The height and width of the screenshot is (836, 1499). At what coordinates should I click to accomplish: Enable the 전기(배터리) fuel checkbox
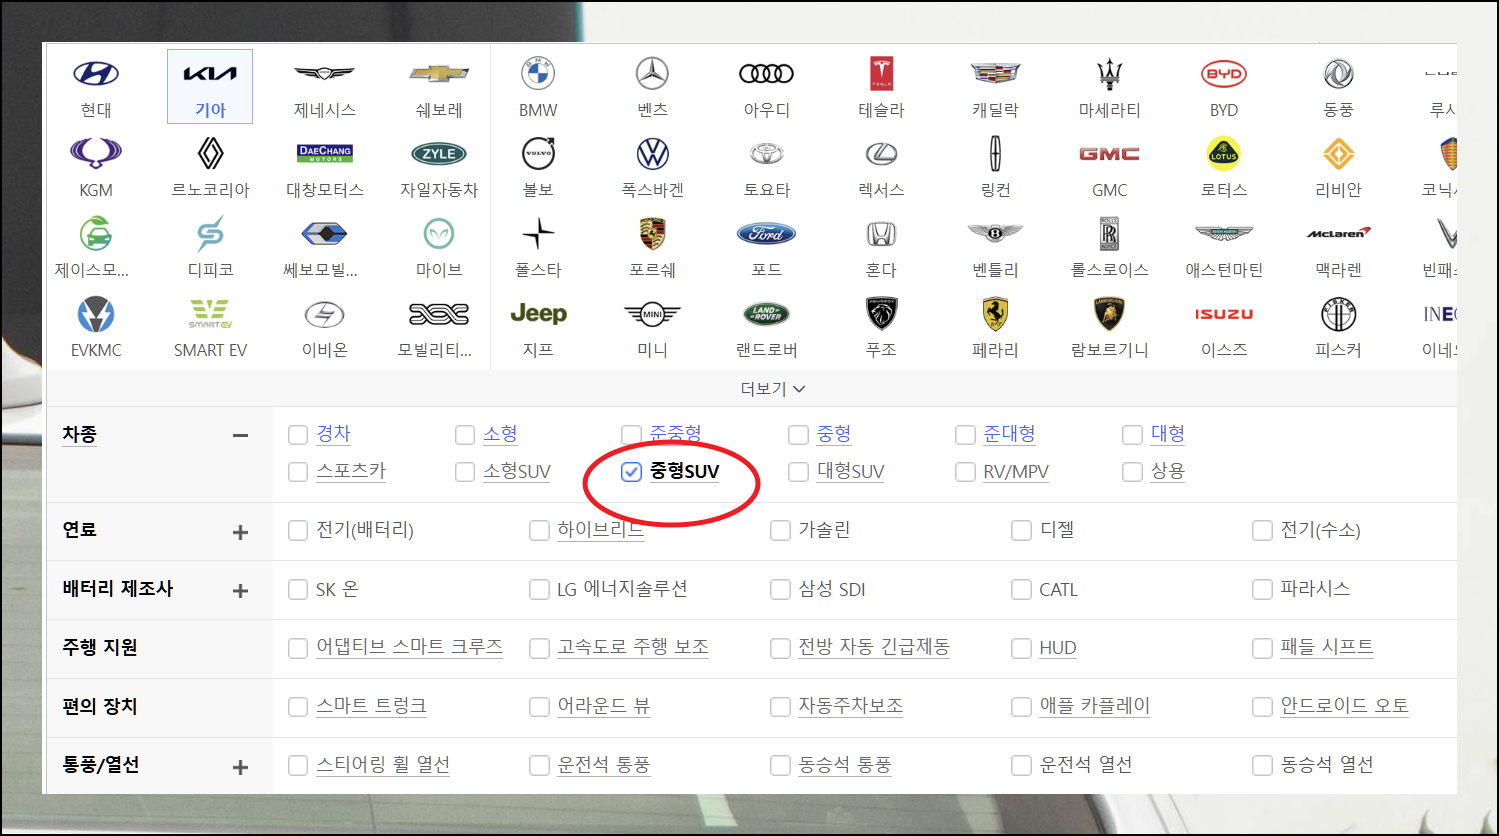click(297, 531)
